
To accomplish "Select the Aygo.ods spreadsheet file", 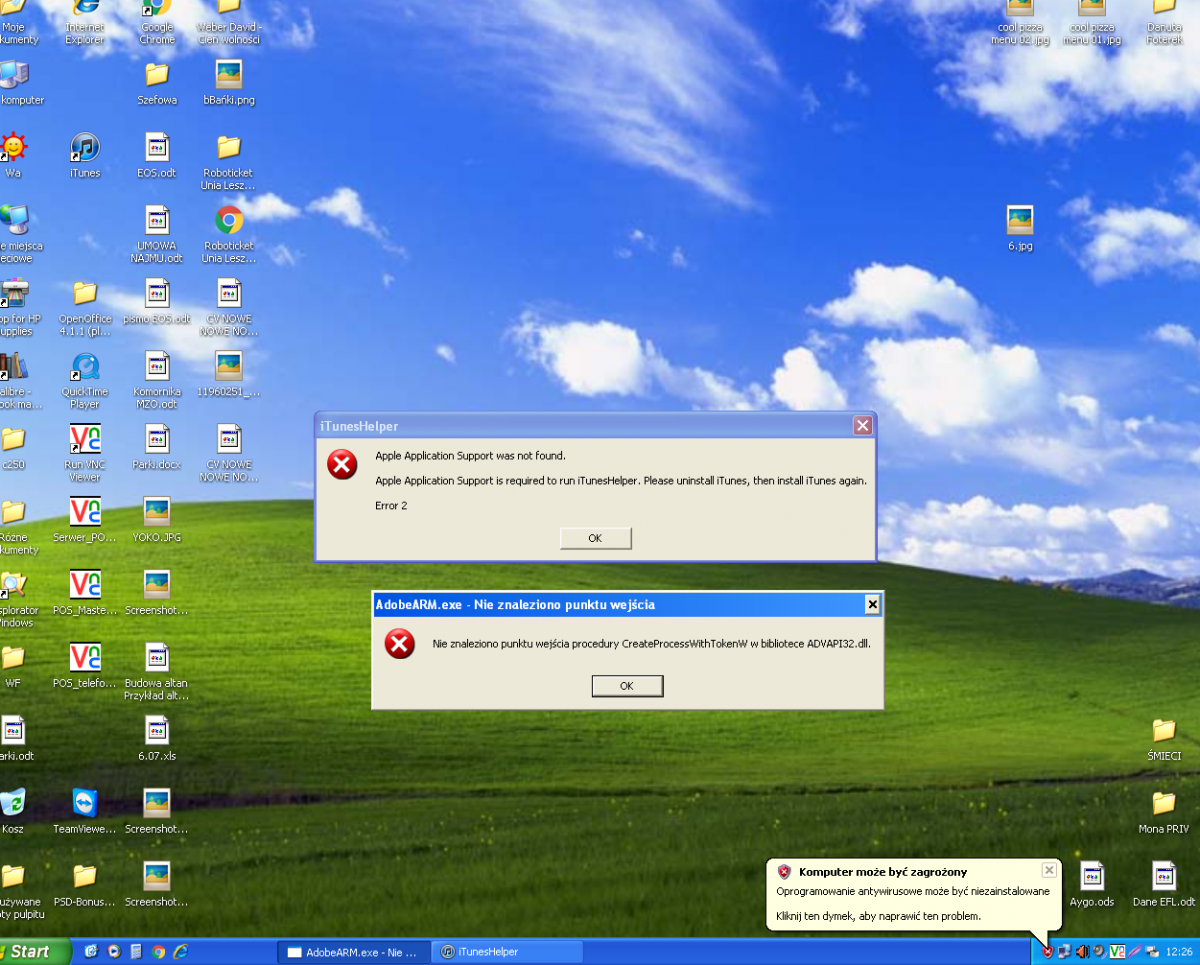I will click(x=1092, y=885).
